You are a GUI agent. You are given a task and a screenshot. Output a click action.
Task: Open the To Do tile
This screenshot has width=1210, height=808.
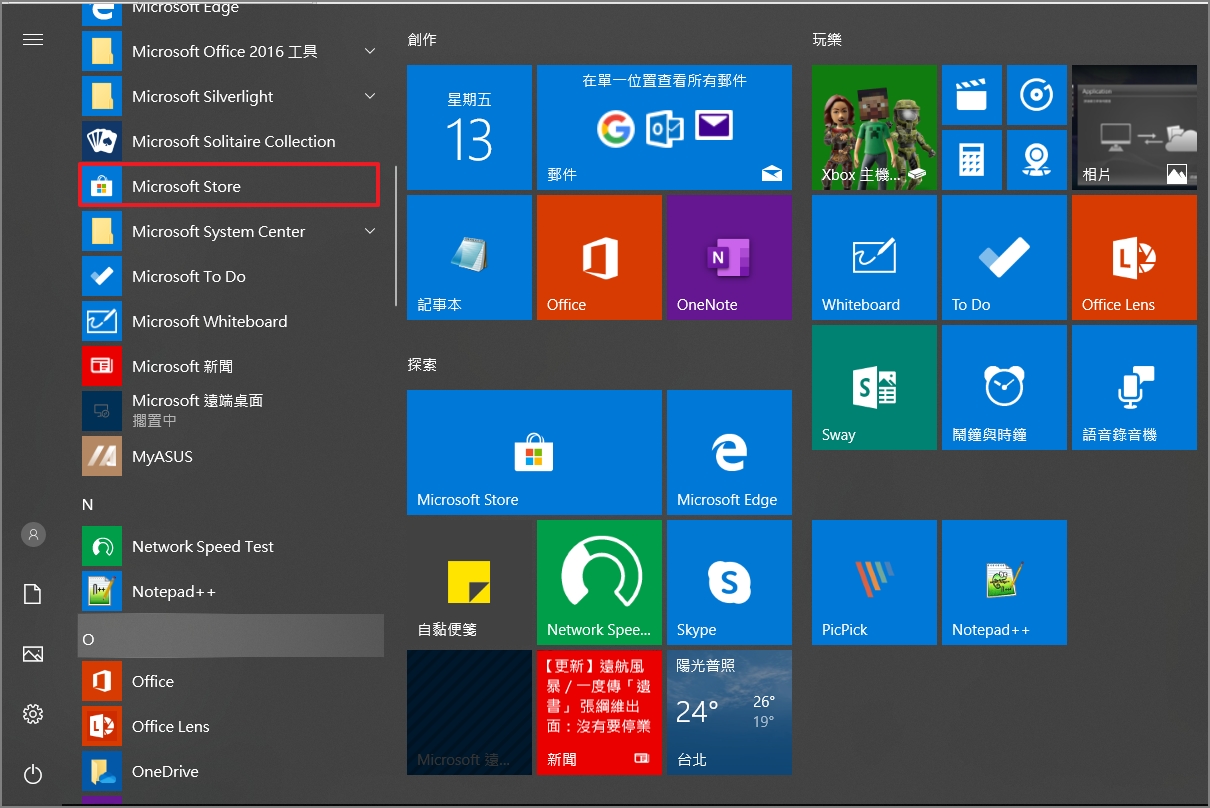click(1004, 257)
